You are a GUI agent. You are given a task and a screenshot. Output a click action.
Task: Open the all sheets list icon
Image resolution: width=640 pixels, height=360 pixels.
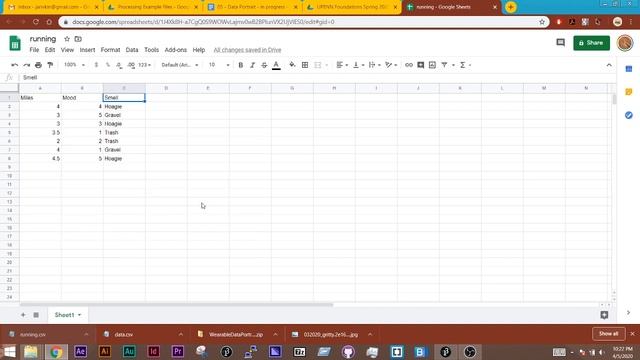36,315
